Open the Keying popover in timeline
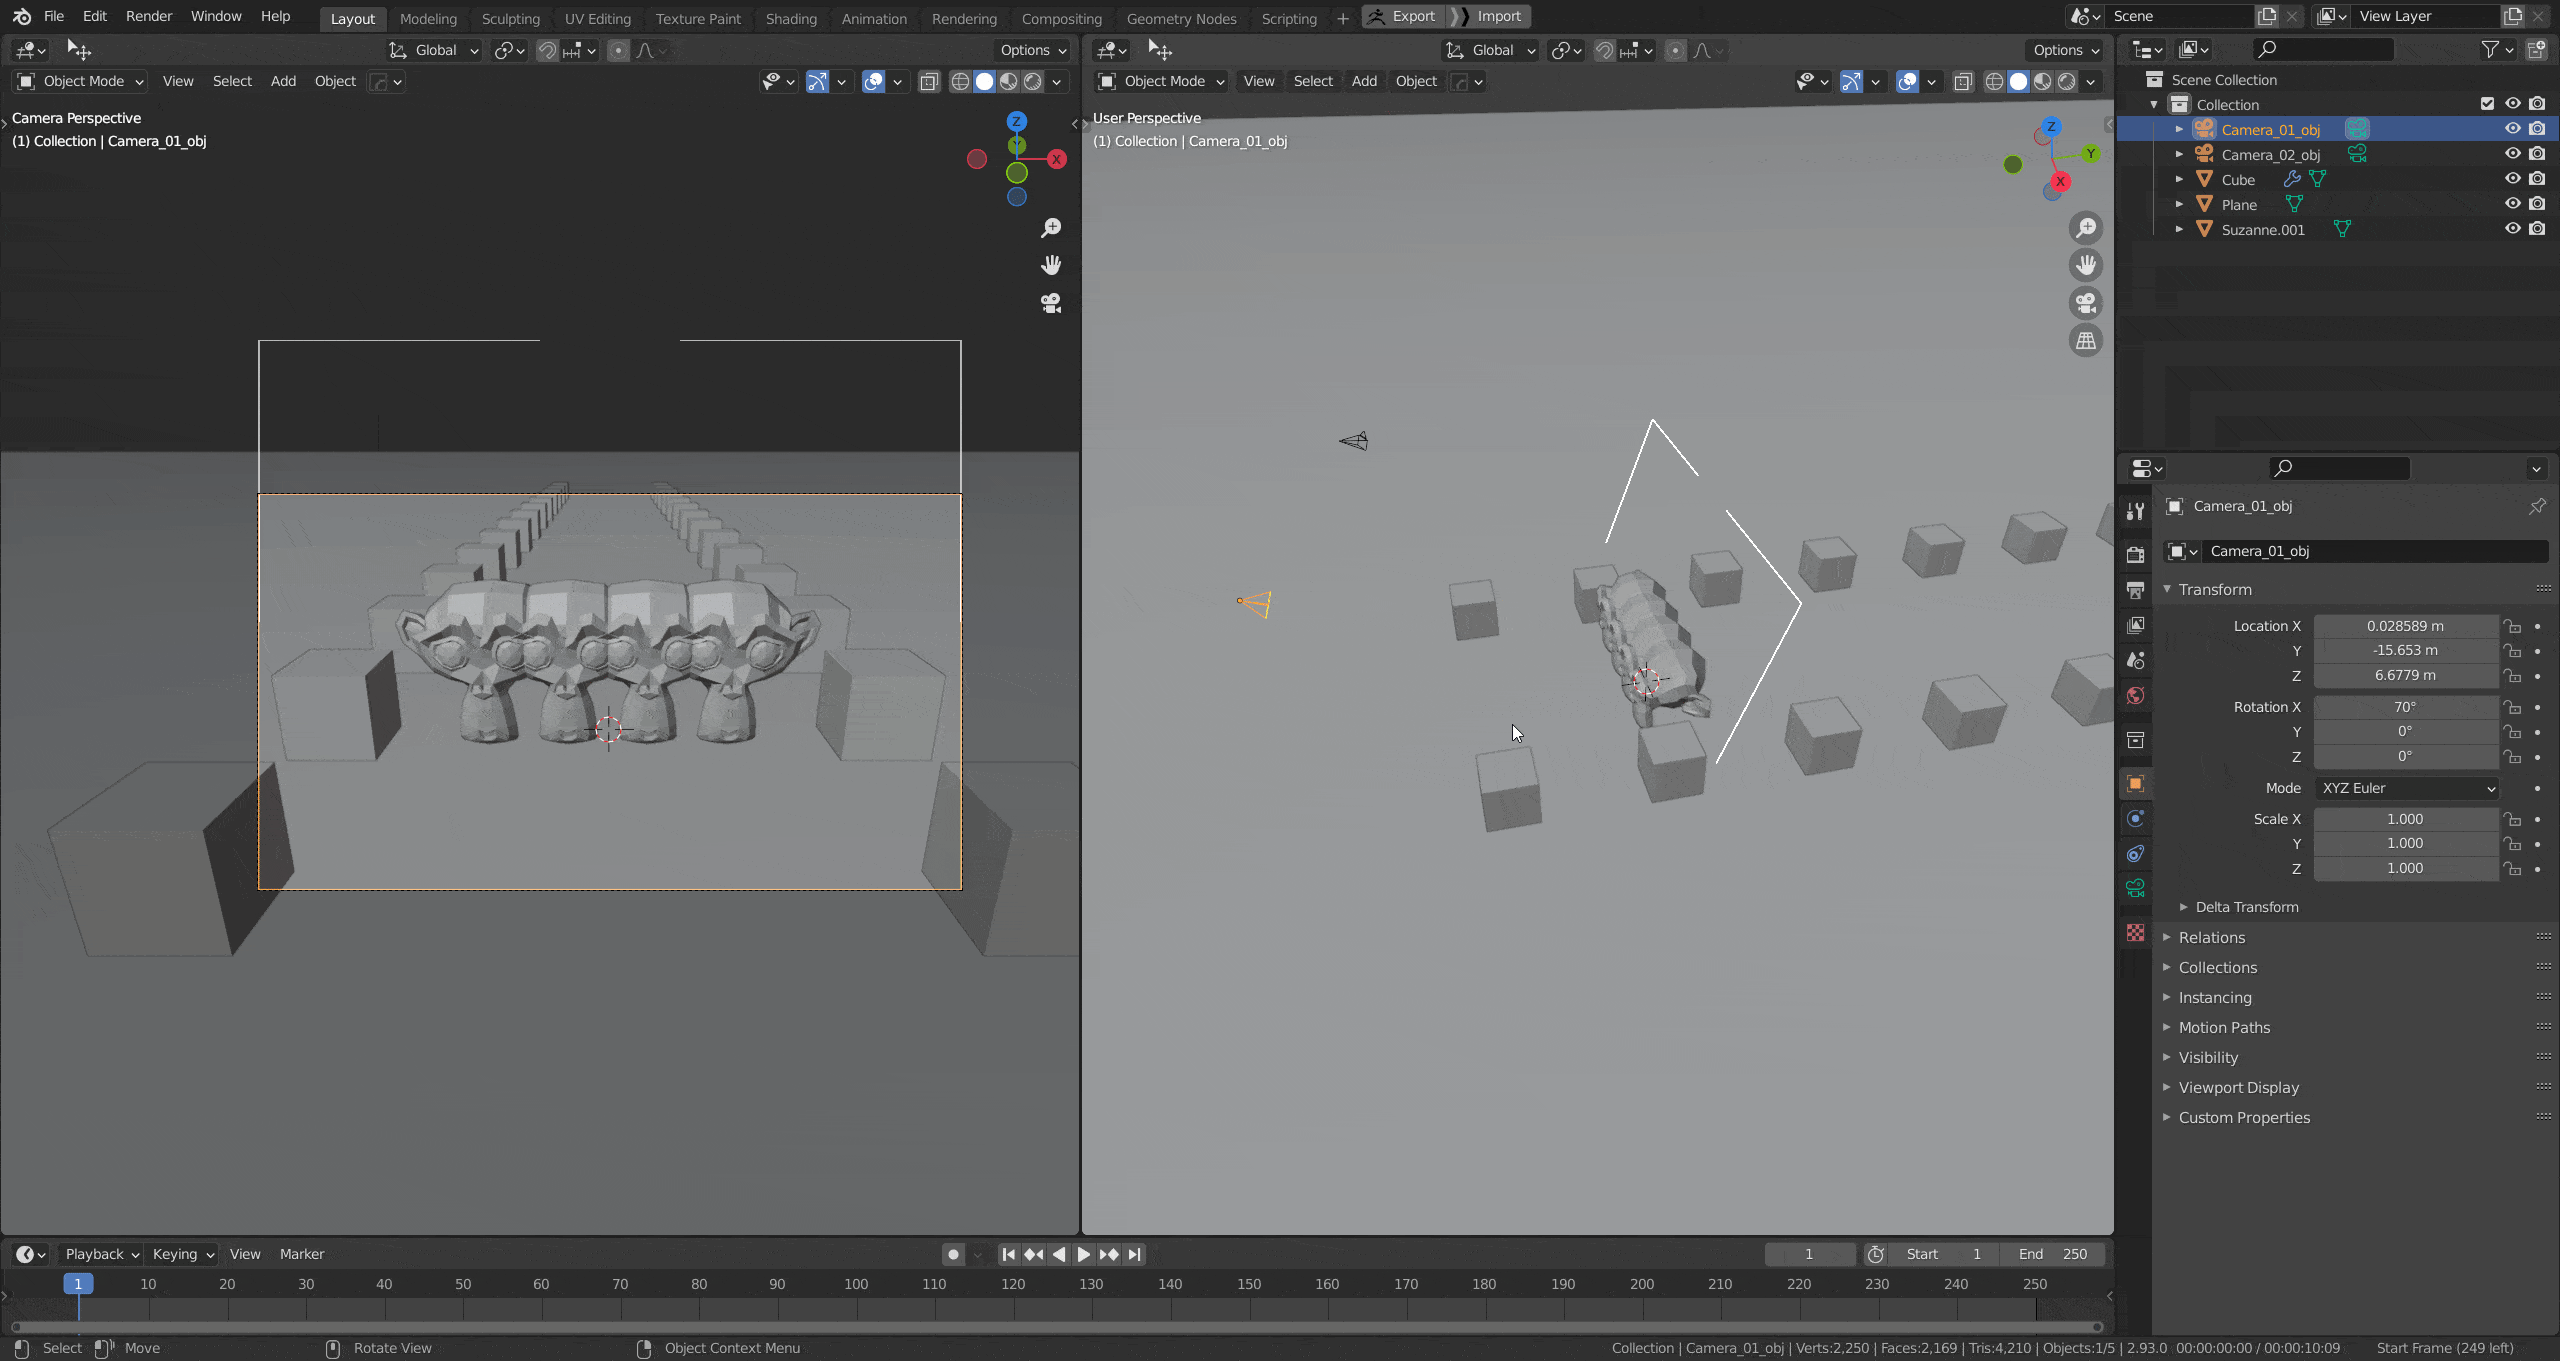Image resolution: width=2560 pixels, height=1361 pixels. pyautogui.click(x=182, y=1254)
